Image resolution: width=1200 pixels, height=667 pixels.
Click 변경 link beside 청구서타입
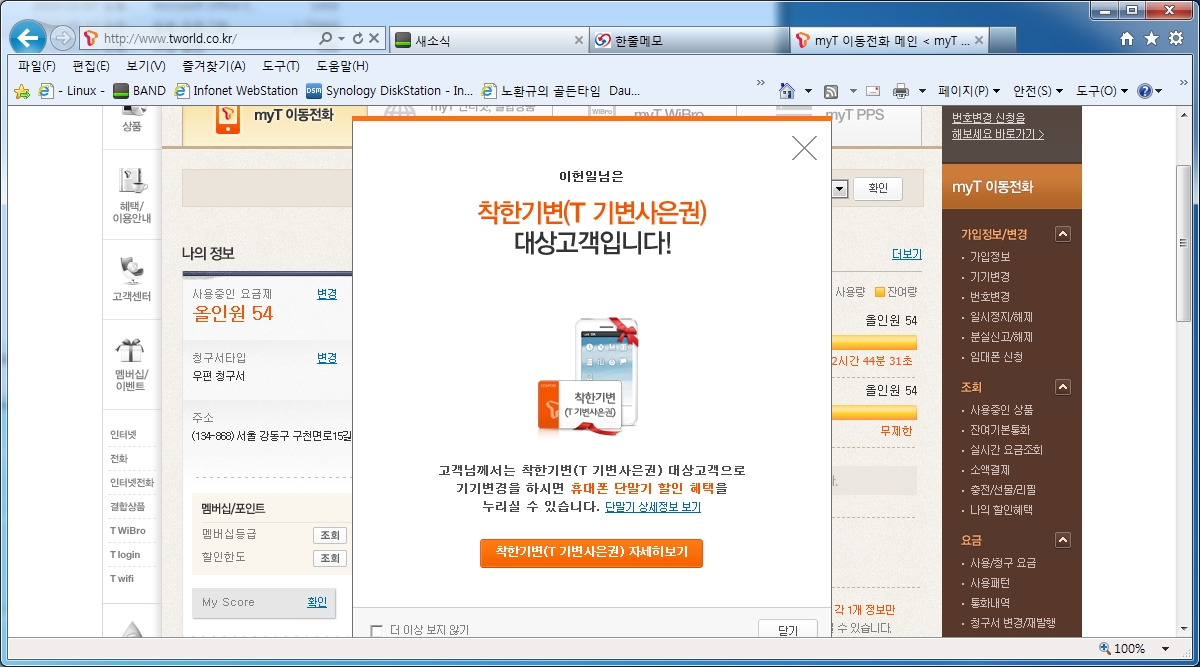pyautogui.click(x=327, y=357)
